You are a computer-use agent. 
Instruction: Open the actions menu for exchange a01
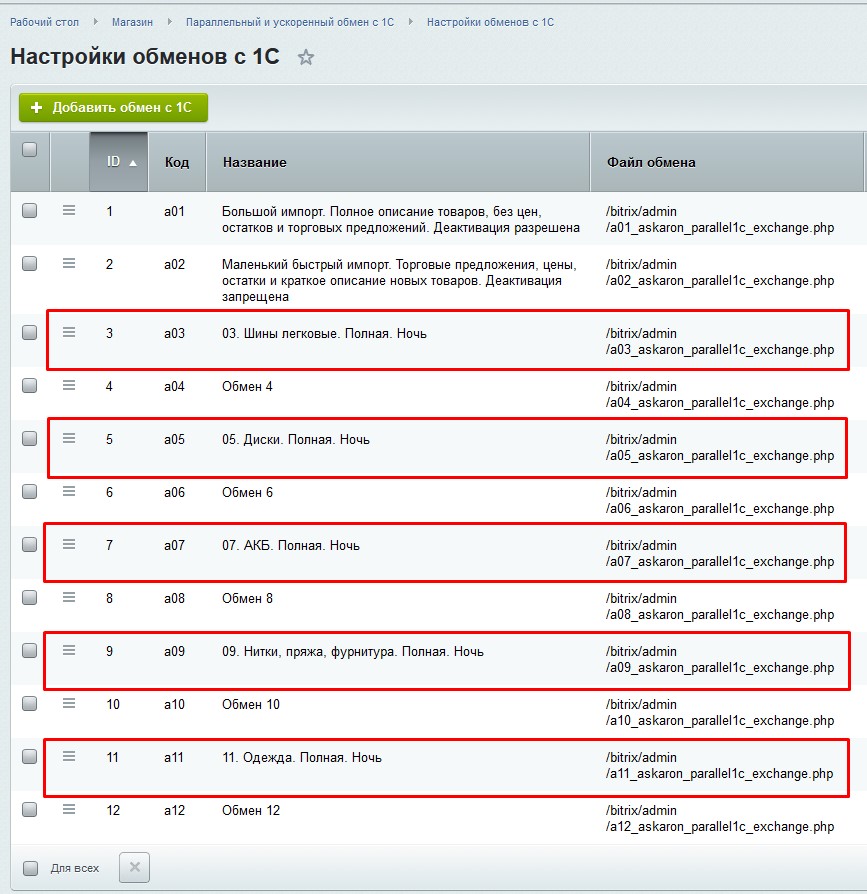tap(68, 211)
